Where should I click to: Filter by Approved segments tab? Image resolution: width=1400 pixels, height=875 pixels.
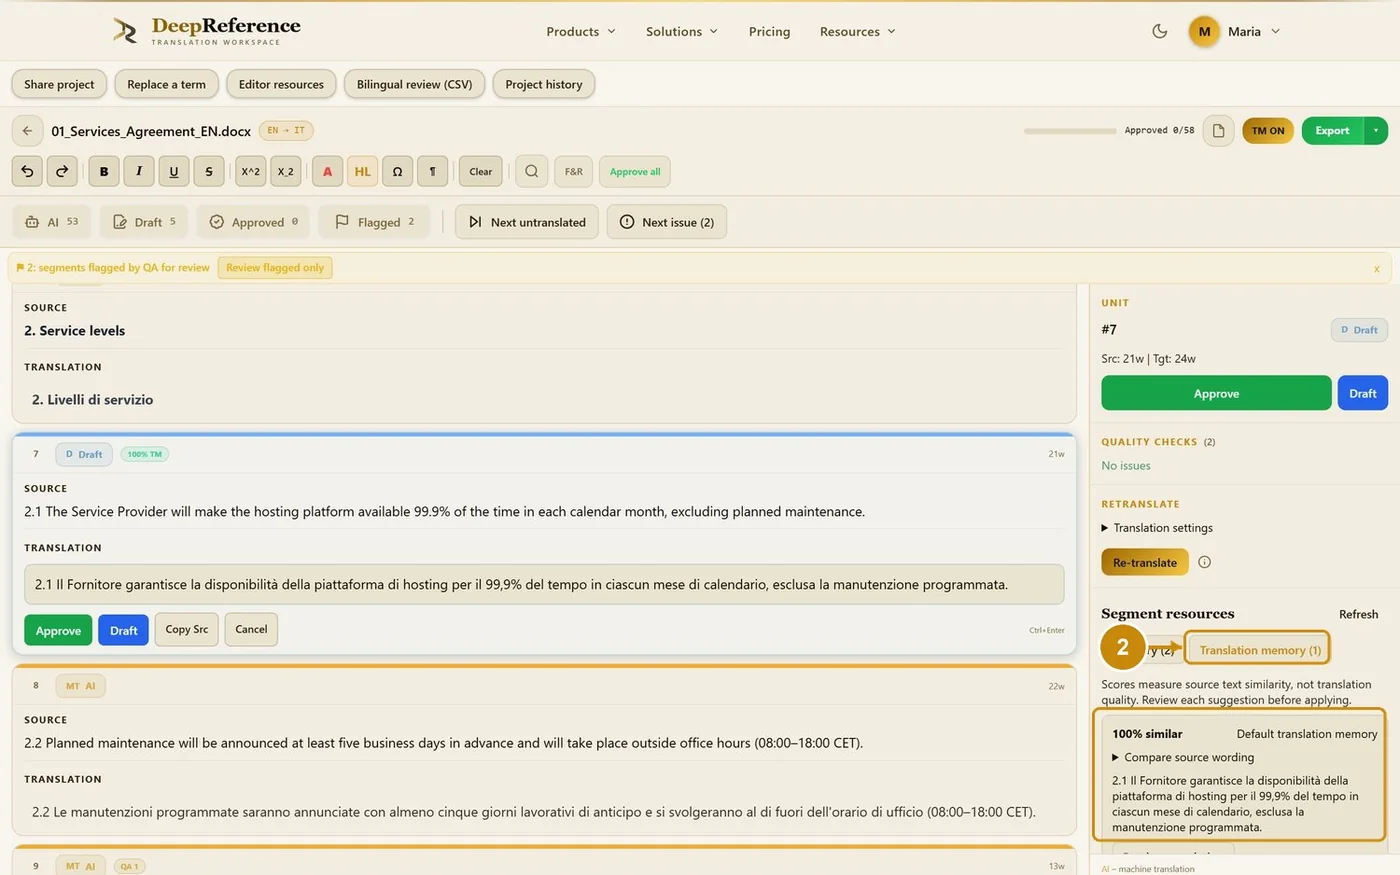[254, 222]
